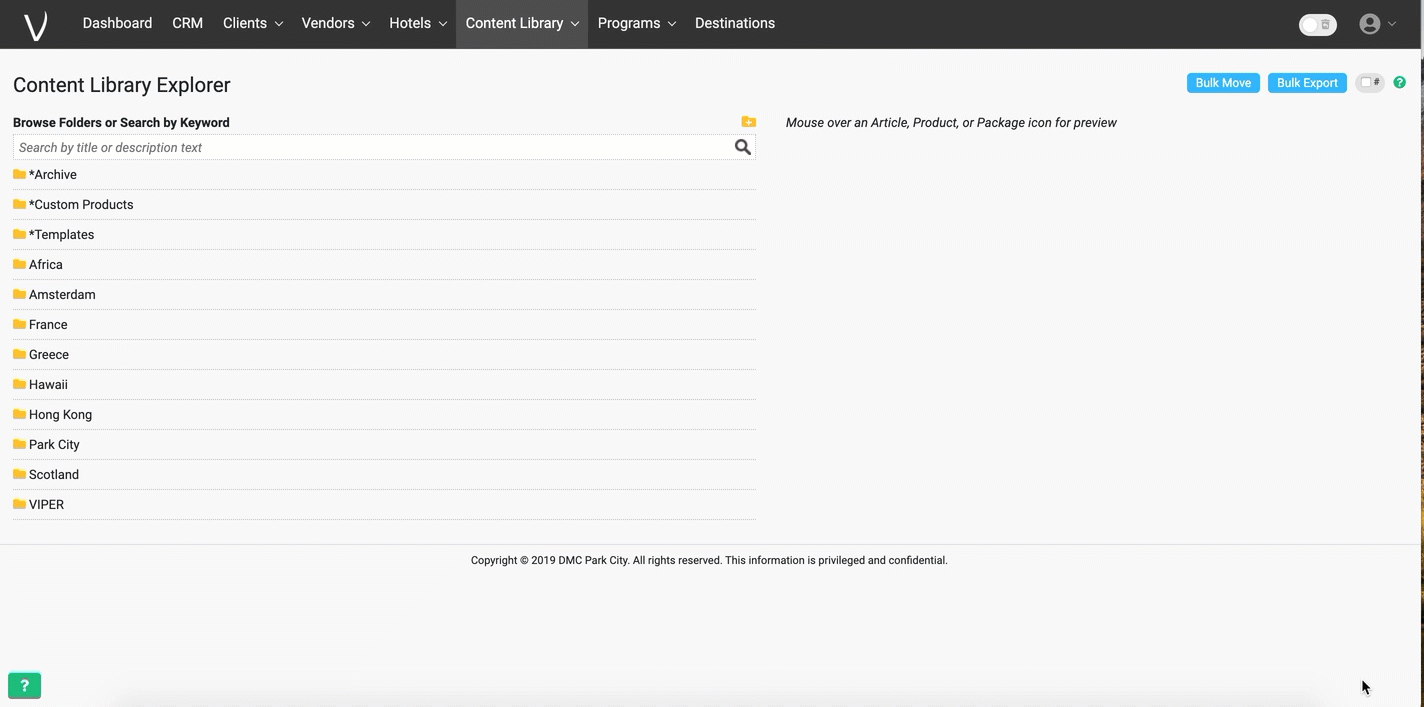Click the V logo in the navbar

point(36,24)
